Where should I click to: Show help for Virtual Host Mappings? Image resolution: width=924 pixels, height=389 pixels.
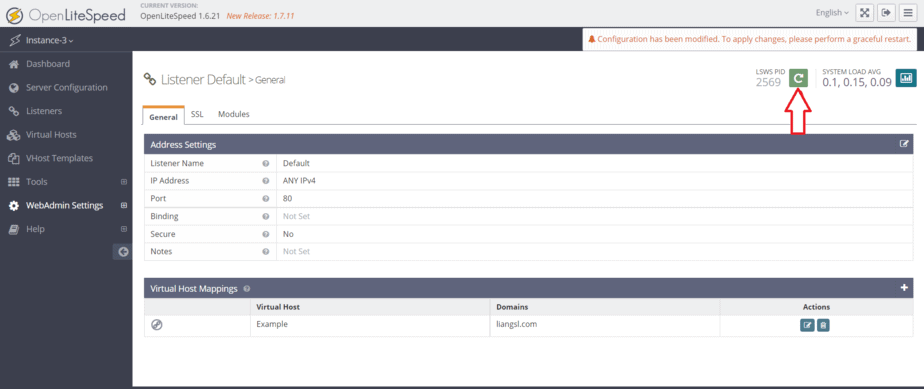246,289
